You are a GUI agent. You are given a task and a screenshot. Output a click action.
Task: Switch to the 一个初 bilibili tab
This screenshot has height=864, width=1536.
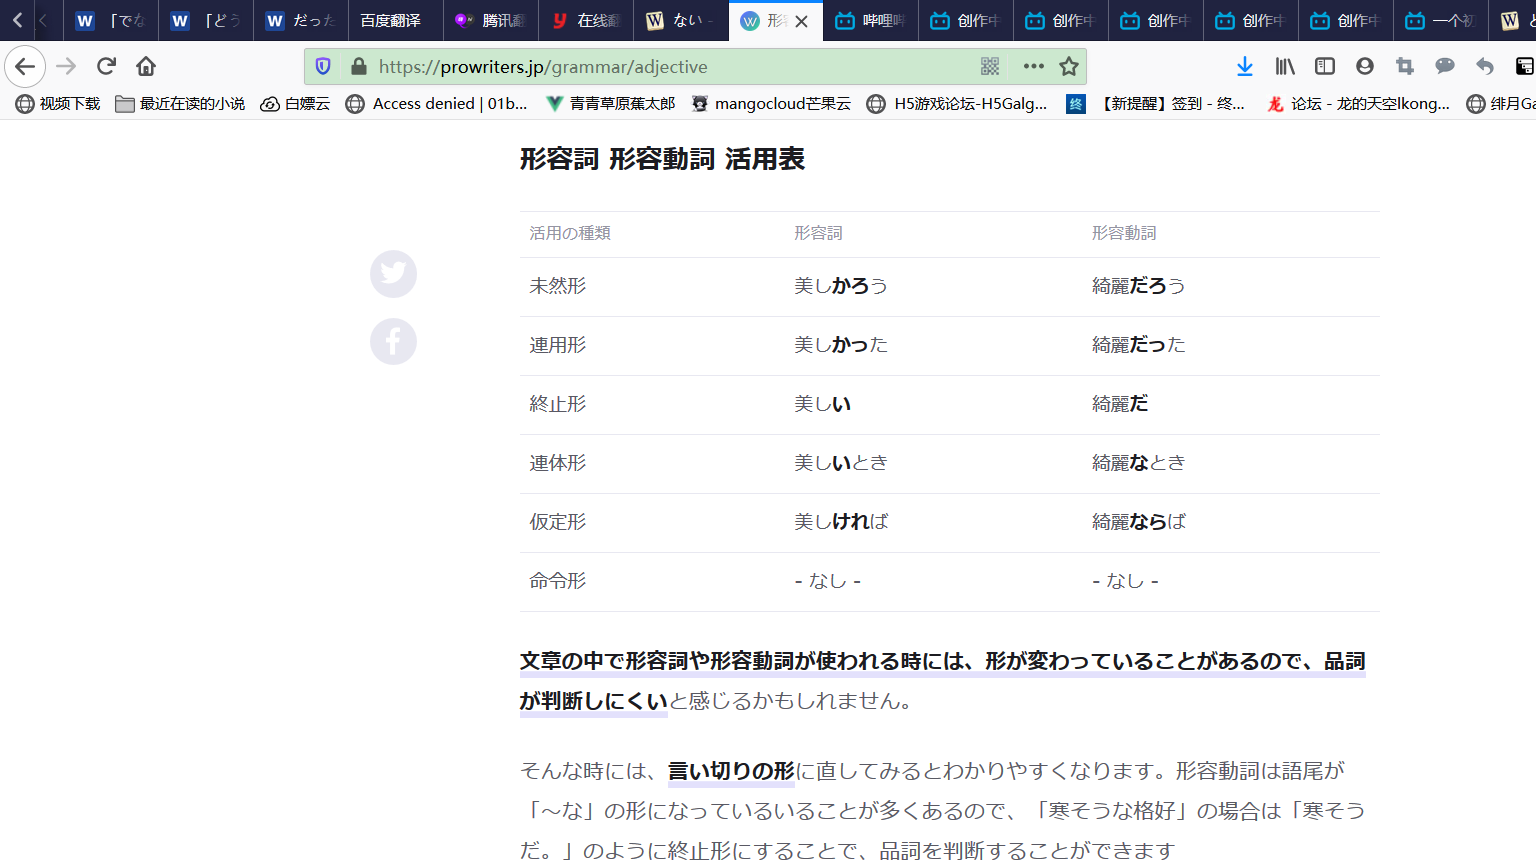1441,21
